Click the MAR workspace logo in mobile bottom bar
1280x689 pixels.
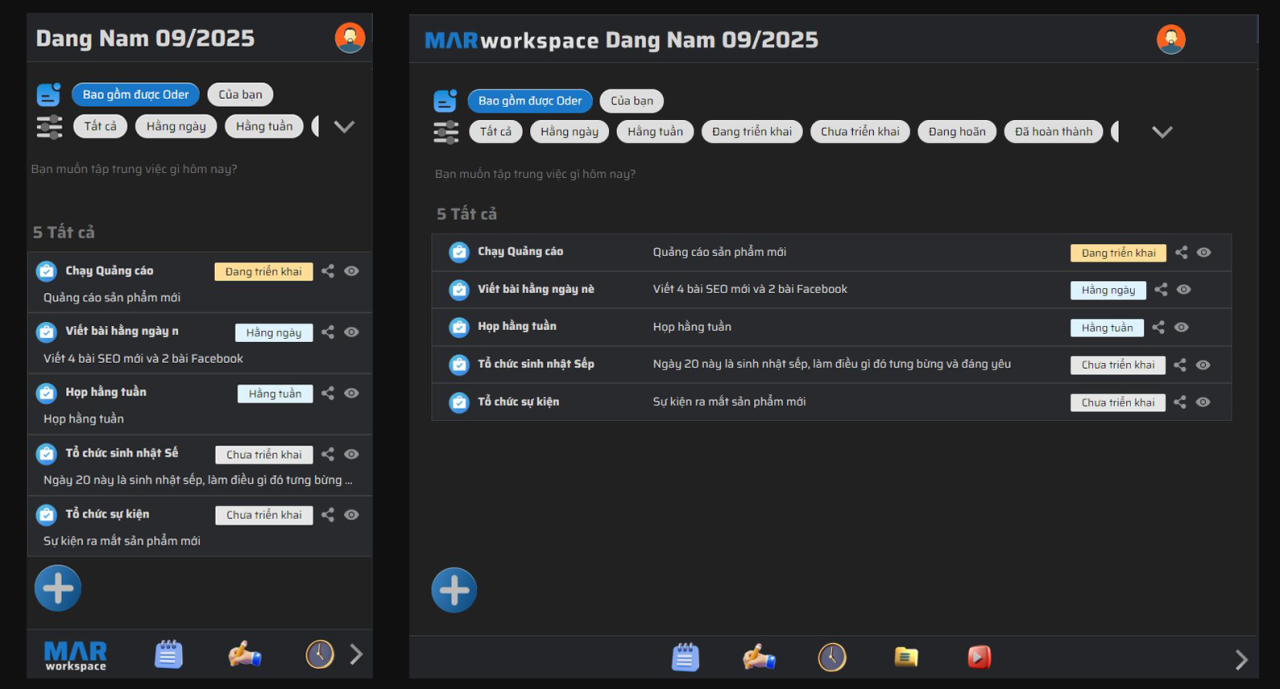click(76, 656)
